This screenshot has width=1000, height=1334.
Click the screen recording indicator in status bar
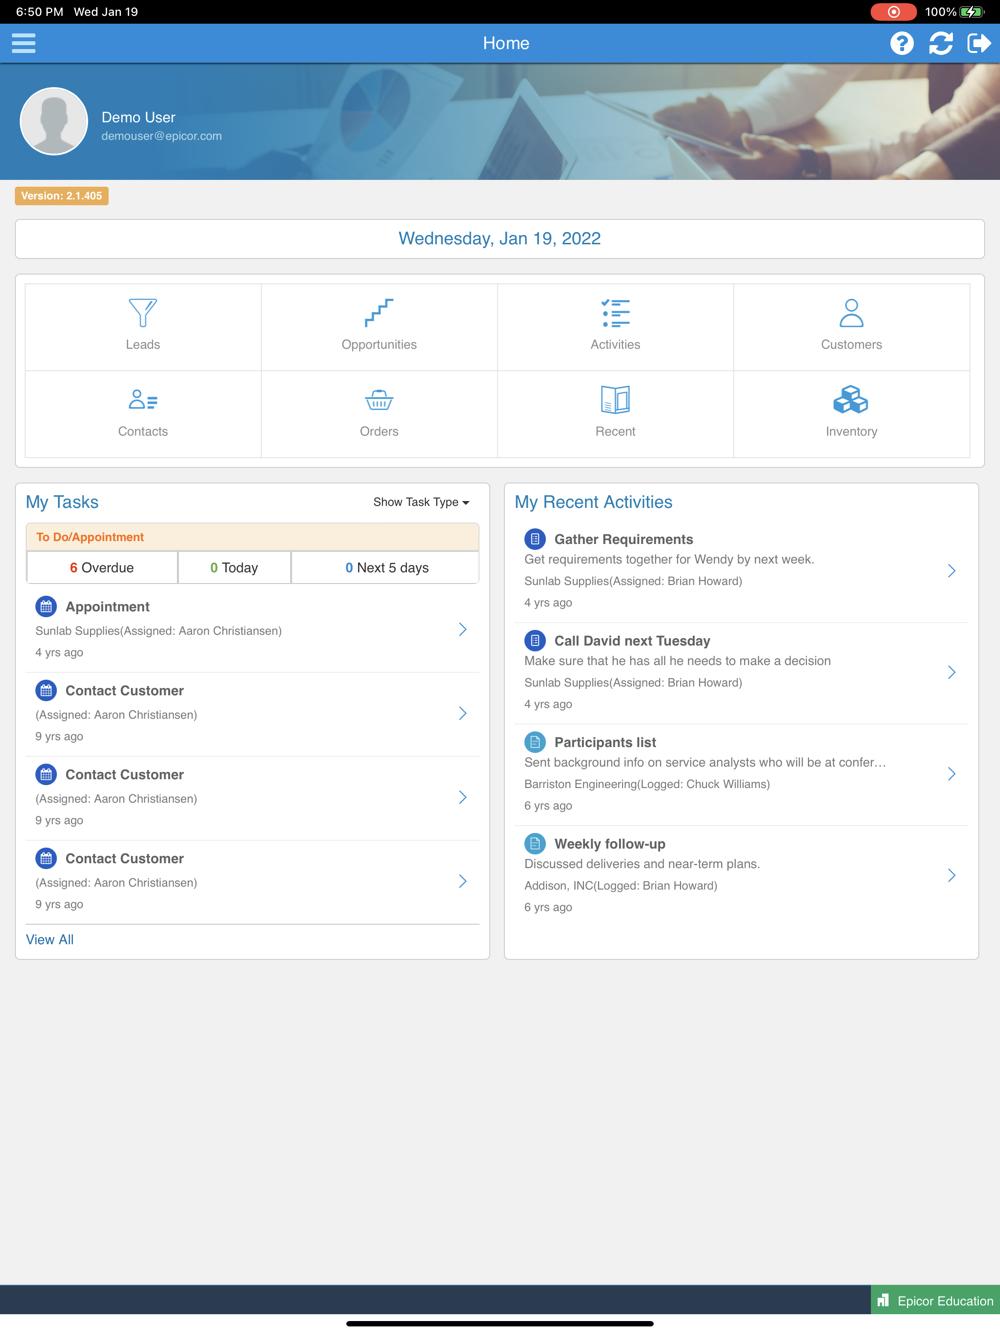click(893, 12)
